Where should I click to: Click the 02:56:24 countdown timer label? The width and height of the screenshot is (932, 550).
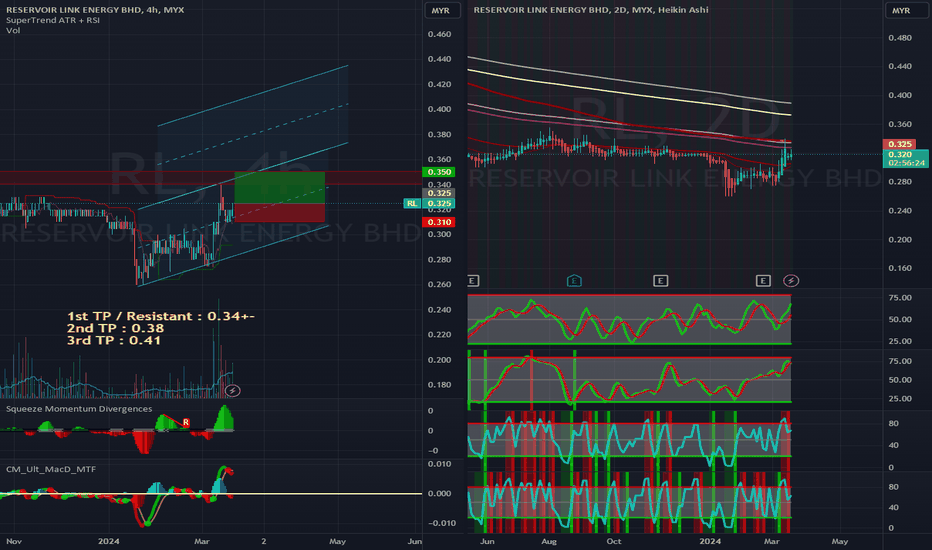coord(906,163)
